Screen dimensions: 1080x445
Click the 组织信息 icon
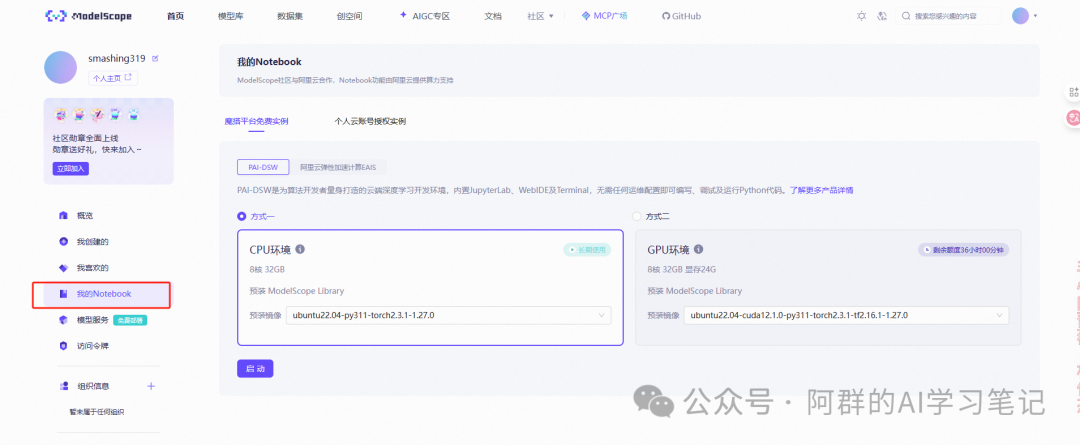click(63, 386)
